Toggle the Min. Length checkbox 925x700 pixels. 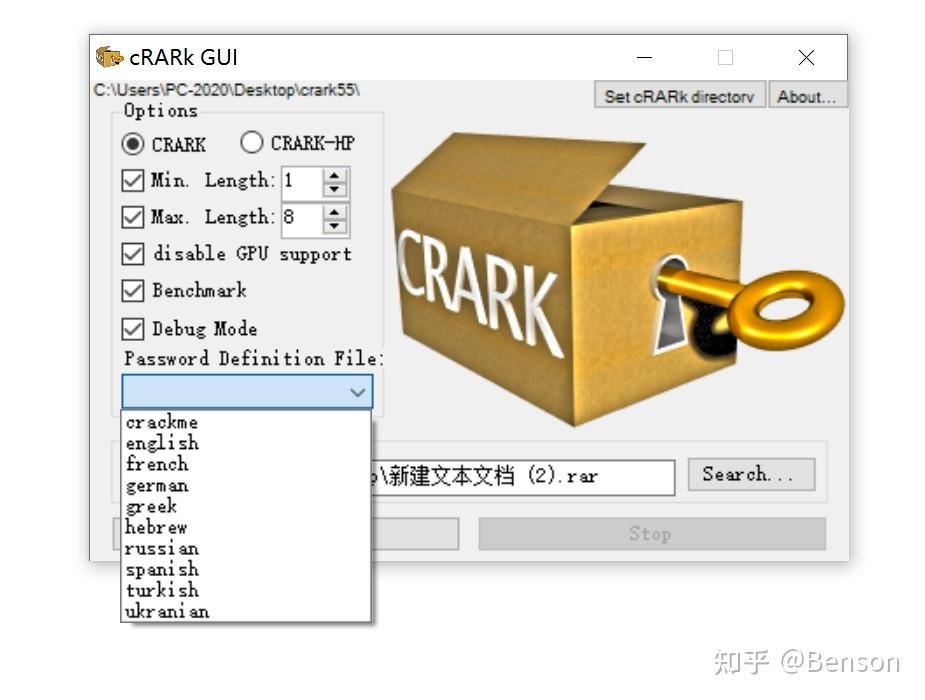click(x=133, y=180)
